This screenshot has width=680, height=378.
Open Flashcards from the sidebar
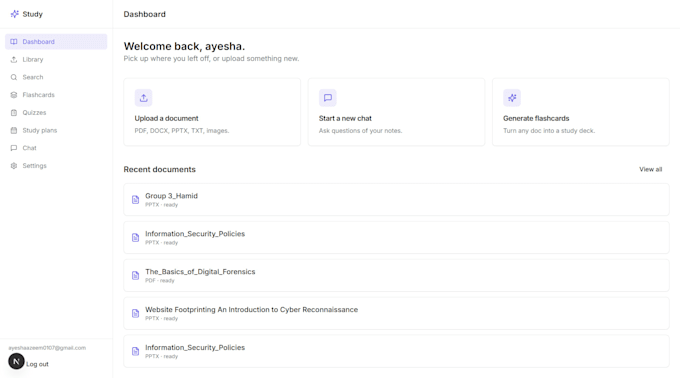(x=56, y=95)
